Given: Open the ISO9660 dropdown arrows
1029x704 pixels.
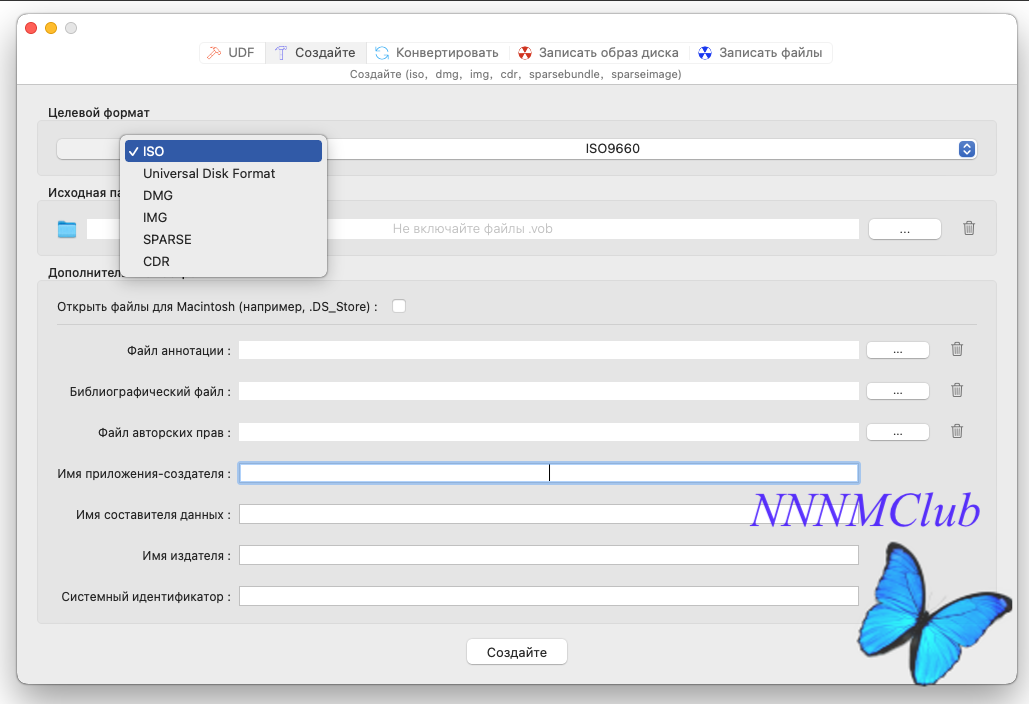Looking at the screenshot, I should point(966,149).
